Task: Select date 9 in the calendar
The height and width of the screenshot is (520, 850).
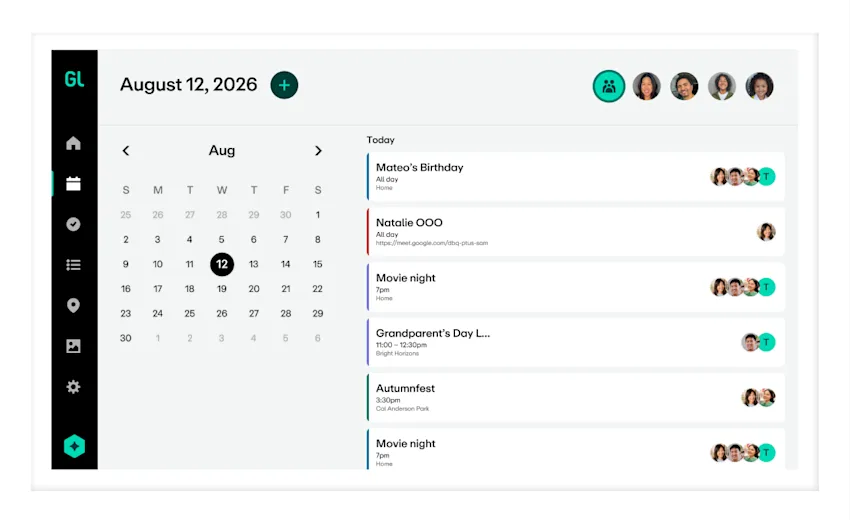Action: click(x=126, y=264)
